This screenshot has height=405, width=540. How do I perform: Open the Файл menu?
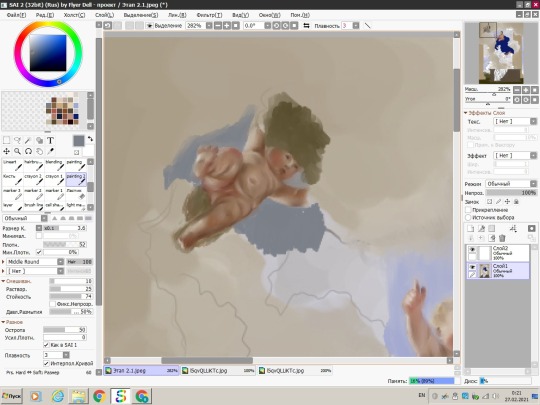[16, 15]
